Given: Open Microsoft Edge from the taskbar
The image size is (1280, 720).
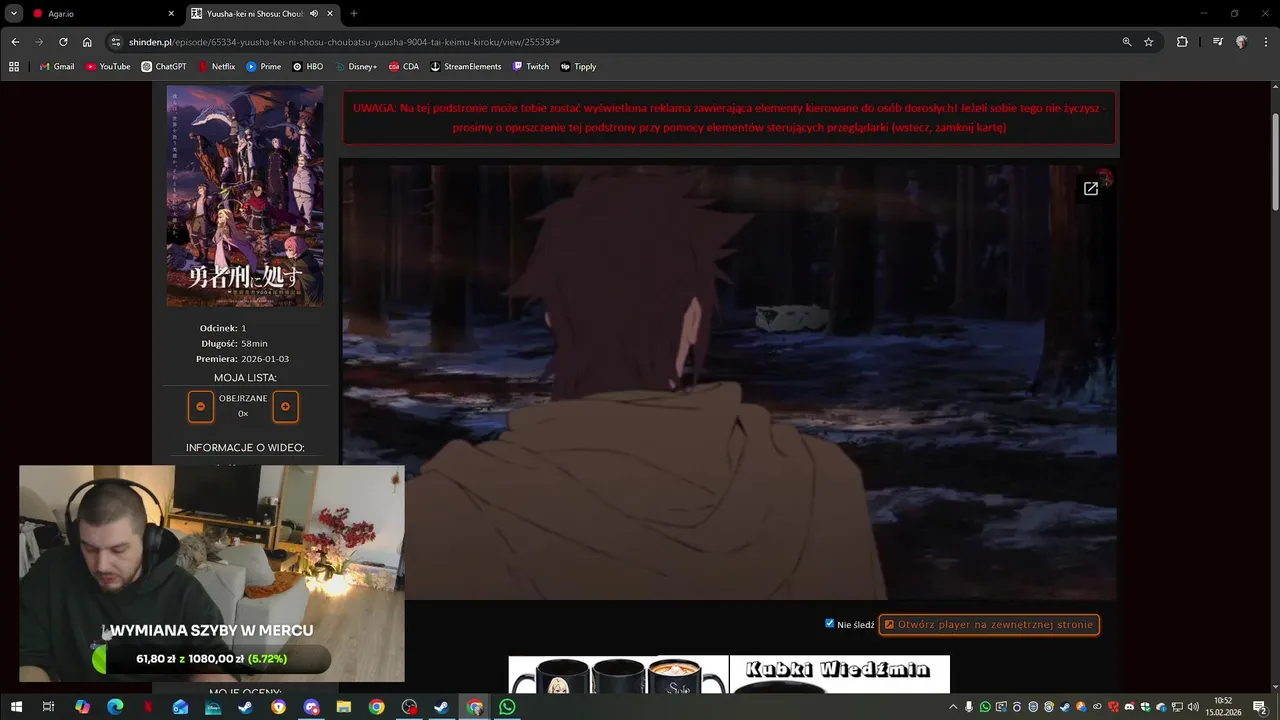Looking at the screenshot, I should (x=115, y=707).
